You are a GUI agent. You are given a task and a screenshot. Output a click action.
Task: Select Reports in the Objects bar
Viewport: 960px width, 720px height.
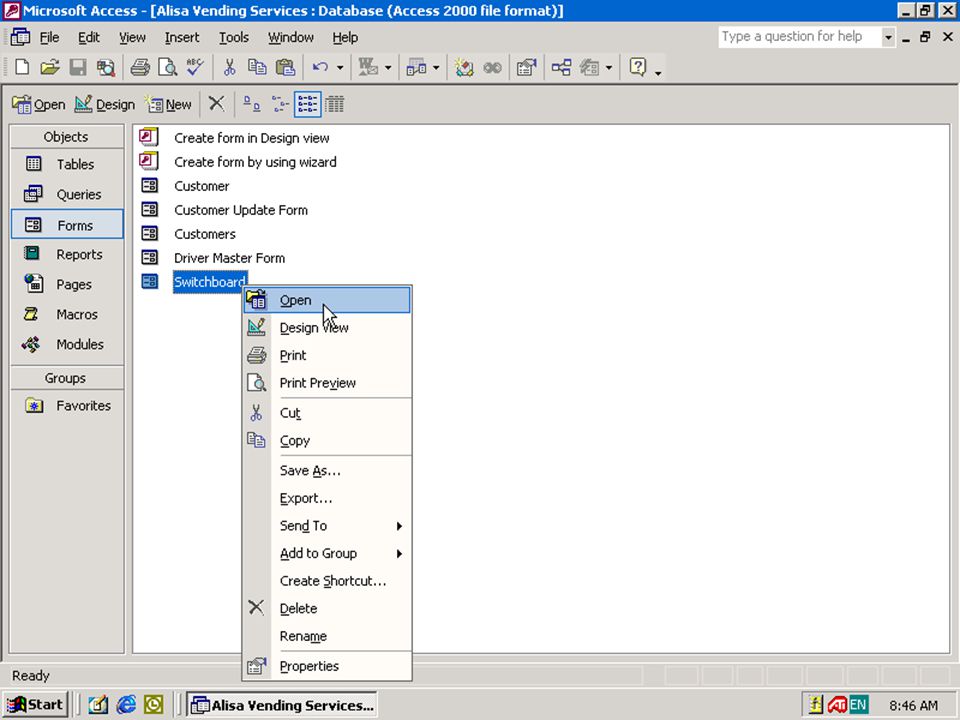67,254
